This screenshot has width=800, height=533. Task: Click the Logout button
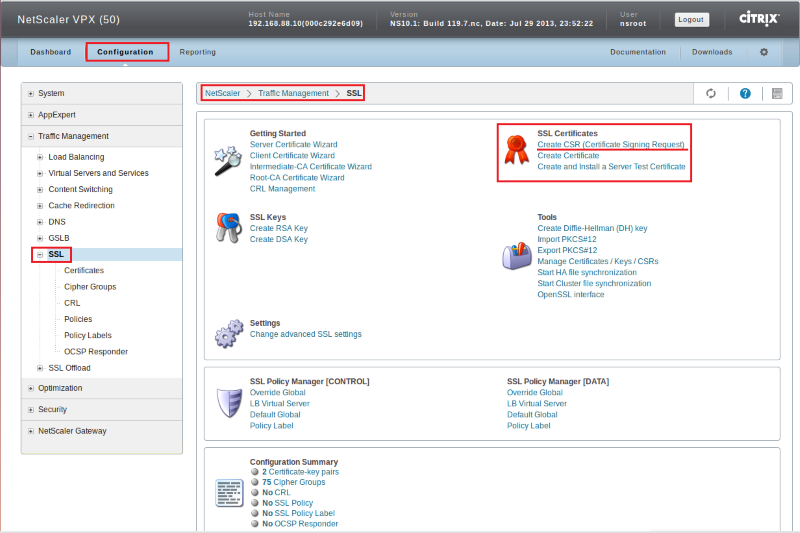coord(691,19)
